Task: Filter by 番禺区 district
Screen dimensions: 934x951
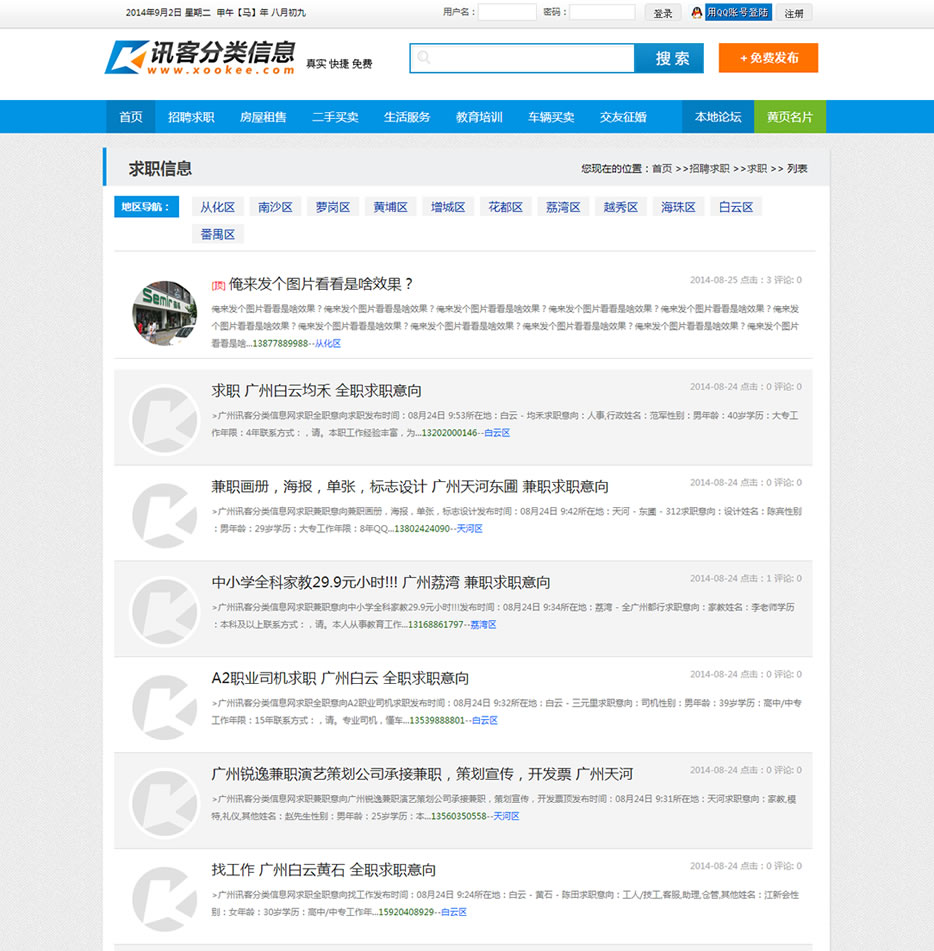Action: 218,234
